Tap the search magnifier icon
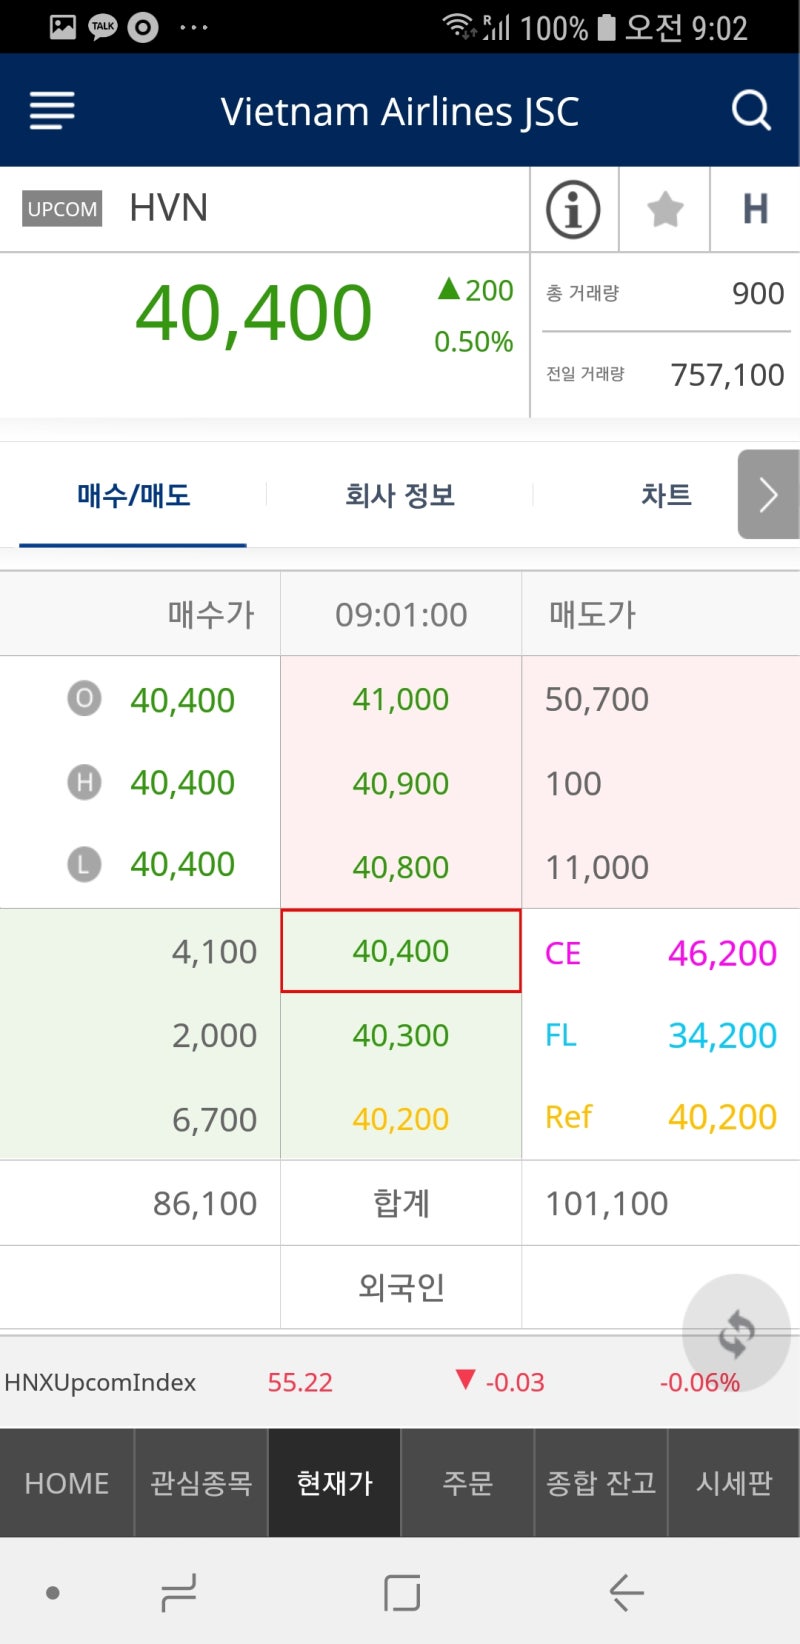 [750, 110]
